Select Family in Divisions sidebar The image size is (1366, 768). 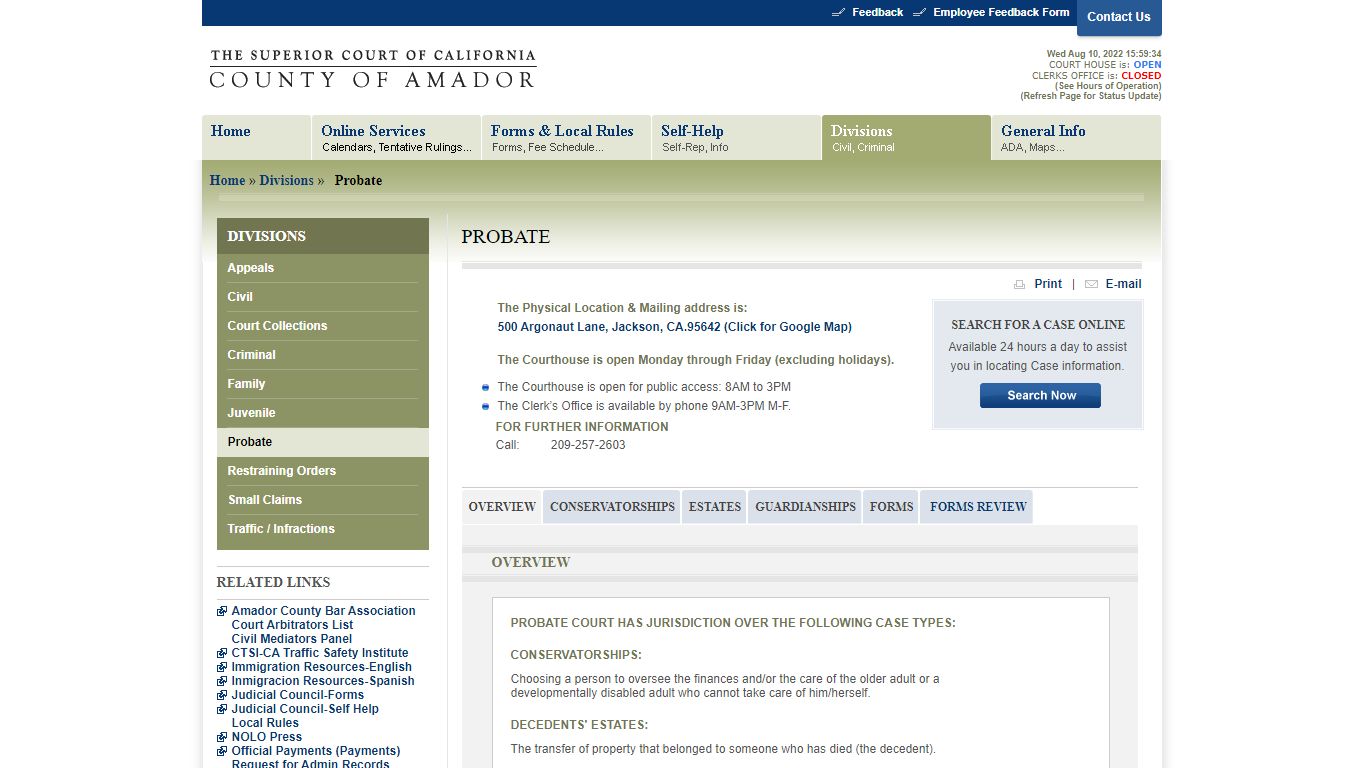(323, 384)
